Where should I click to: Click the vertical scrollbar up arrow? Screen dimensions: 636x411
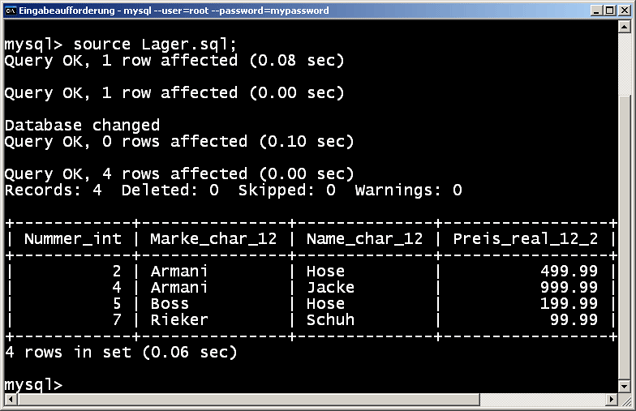624,27
